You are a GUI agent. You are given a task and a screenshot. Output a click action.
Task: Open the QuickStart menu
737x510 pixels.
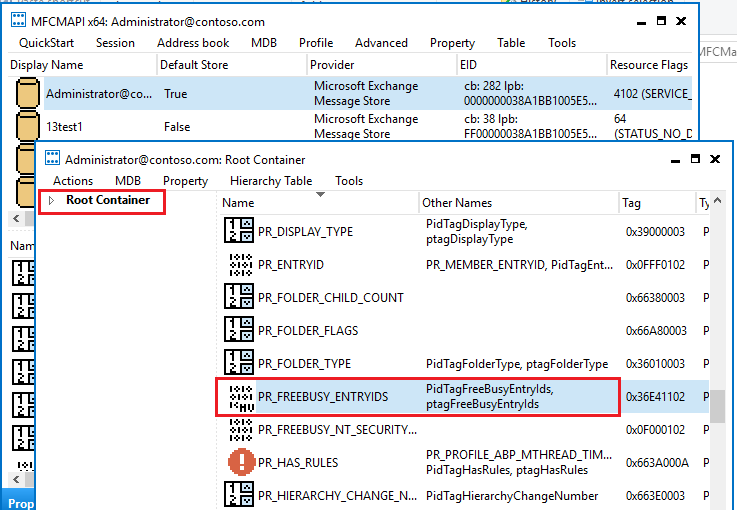click(47, 43)
